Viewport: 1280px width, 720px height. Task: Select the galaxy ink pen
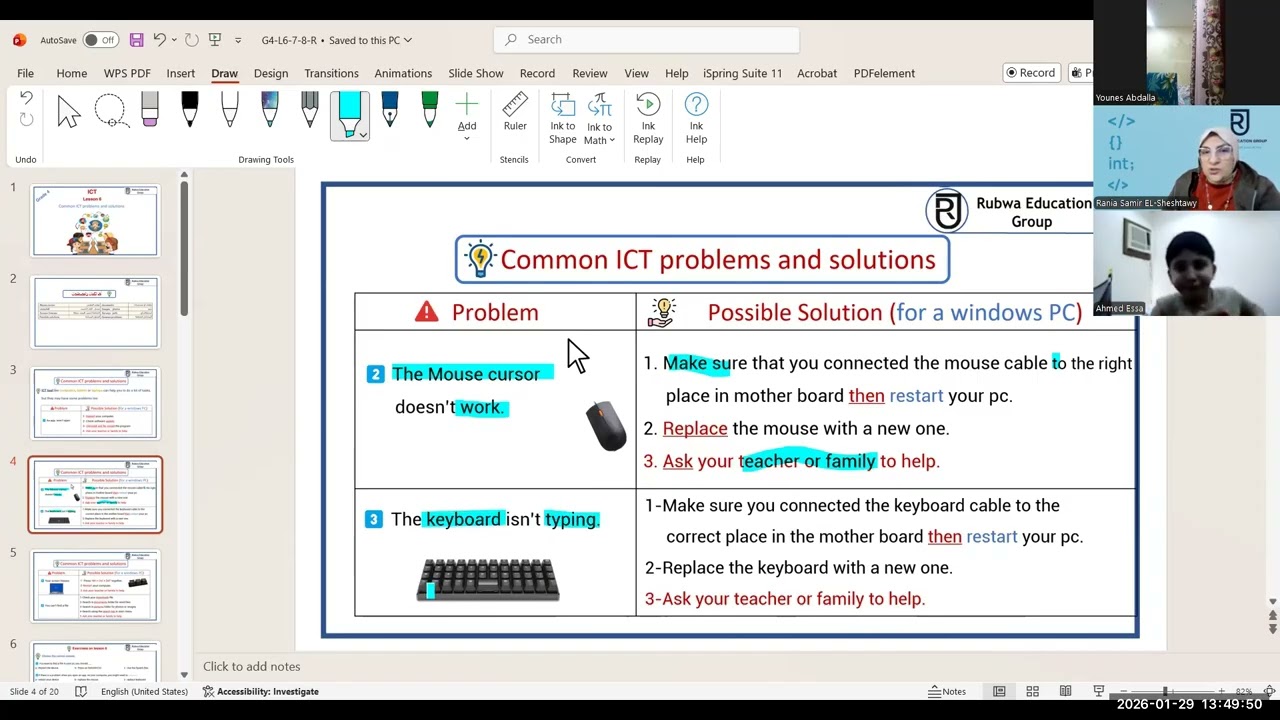(270, 110)
